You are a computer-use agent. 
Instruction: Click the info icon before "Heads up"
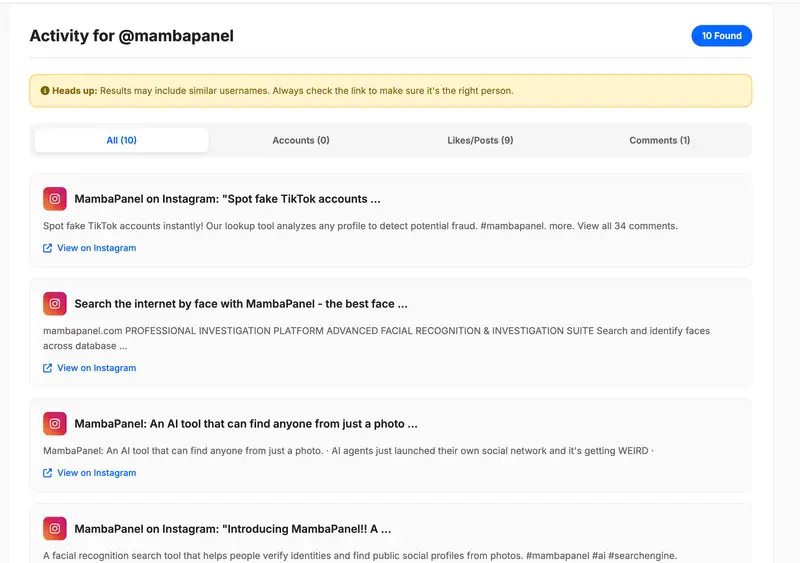pyautogui.click(x=45, y=91)
